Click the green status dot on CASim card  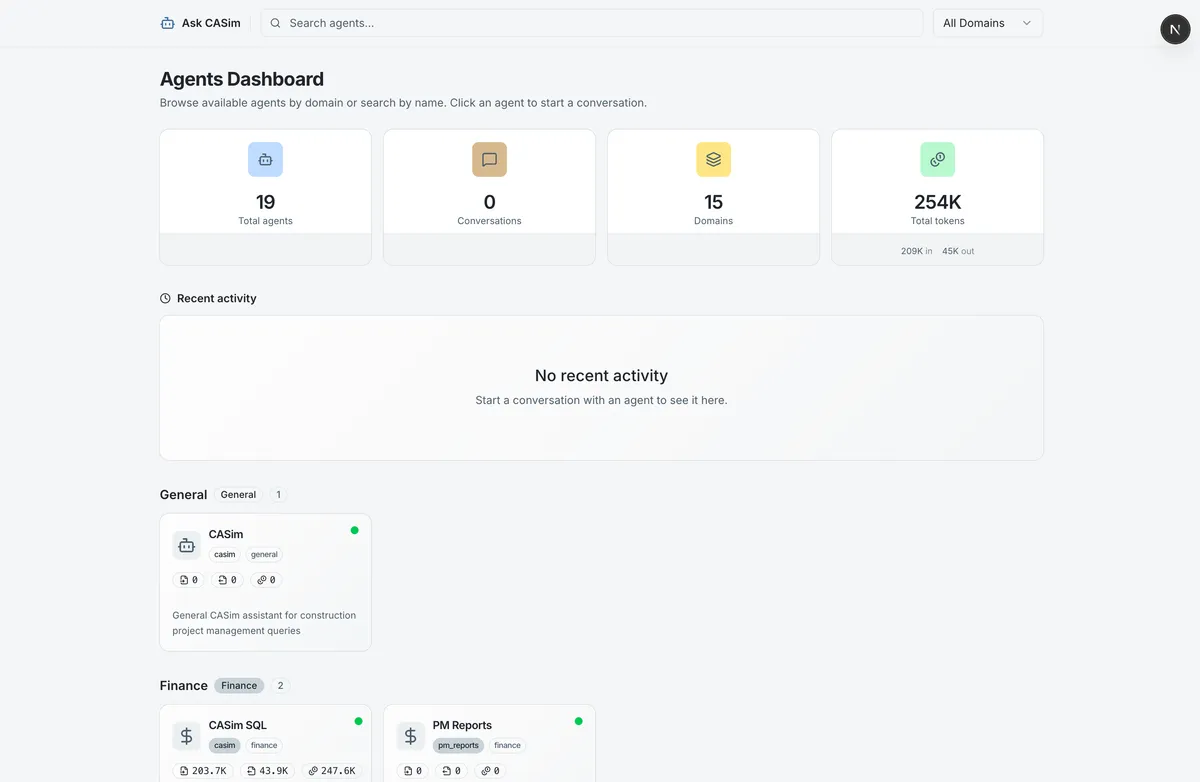[x=354, y=530]
